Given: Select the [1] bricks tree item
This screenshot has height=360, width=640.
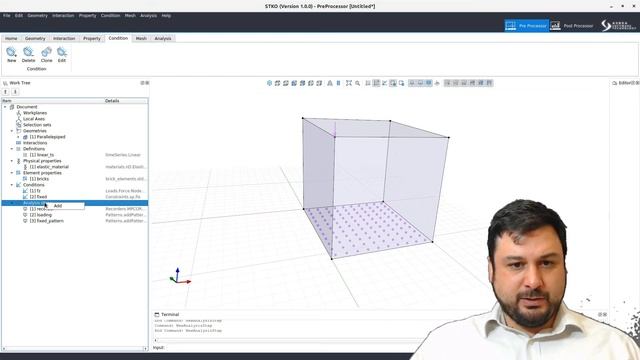Looking at the screenshot, I should click(x=39, y=179).
